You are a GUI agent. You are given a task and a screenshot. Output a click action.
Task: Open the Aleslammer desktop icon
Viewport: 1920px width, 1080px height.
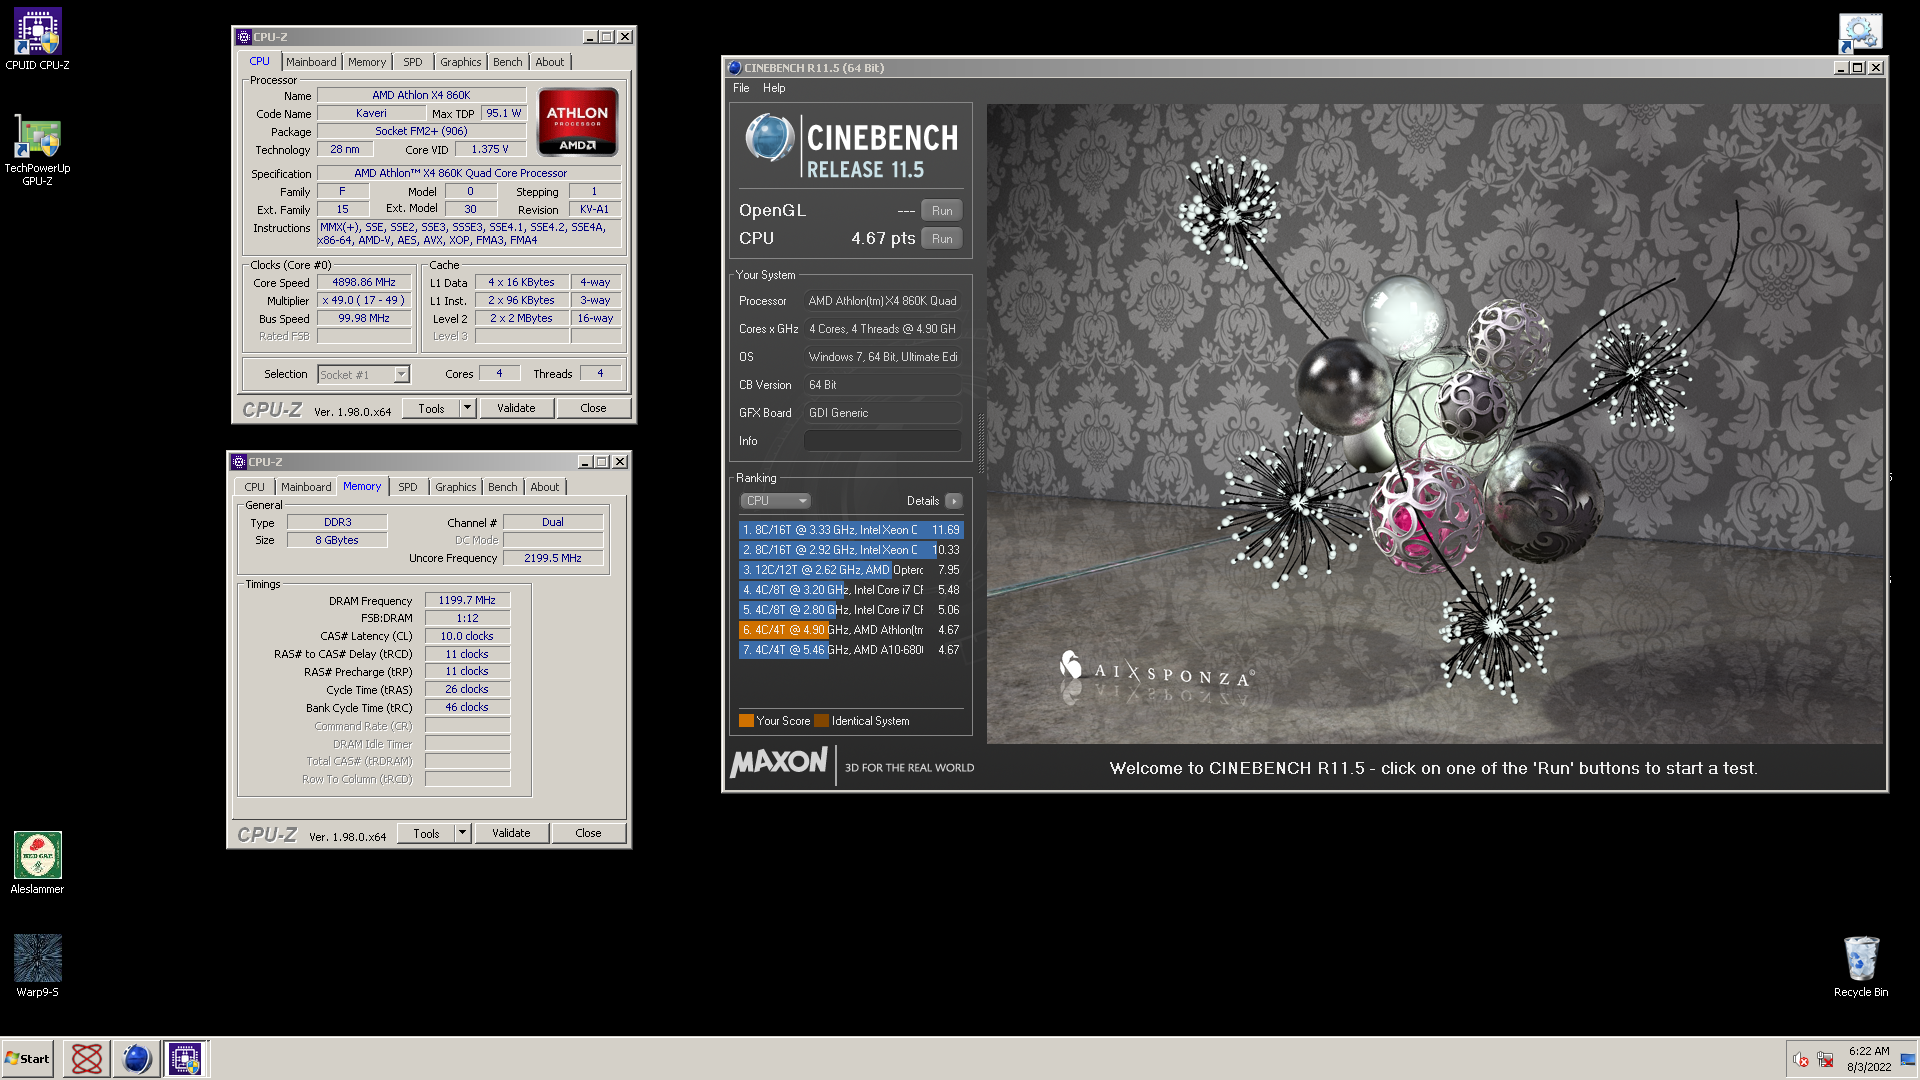pos(37,862)
